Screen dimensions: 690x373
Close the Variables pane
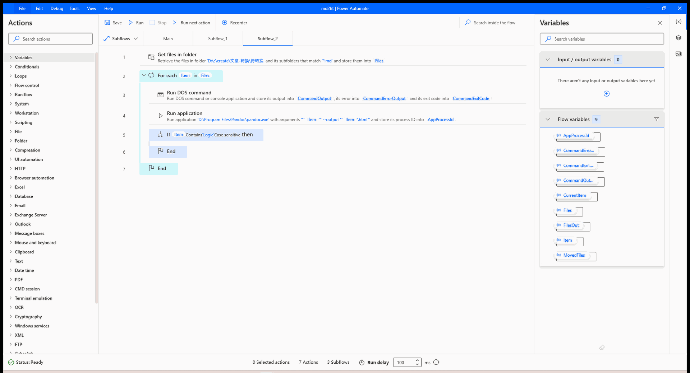click(x=660, y=23)
